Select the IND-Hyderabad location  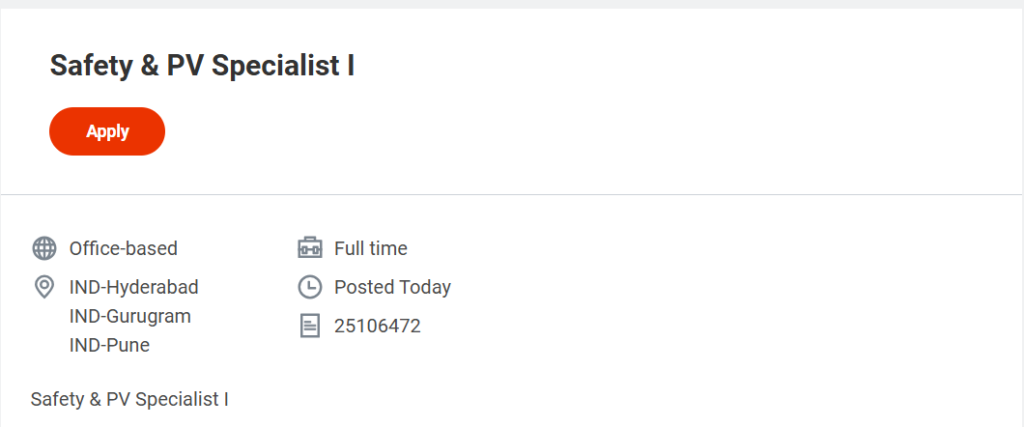[x=134, y=287]
